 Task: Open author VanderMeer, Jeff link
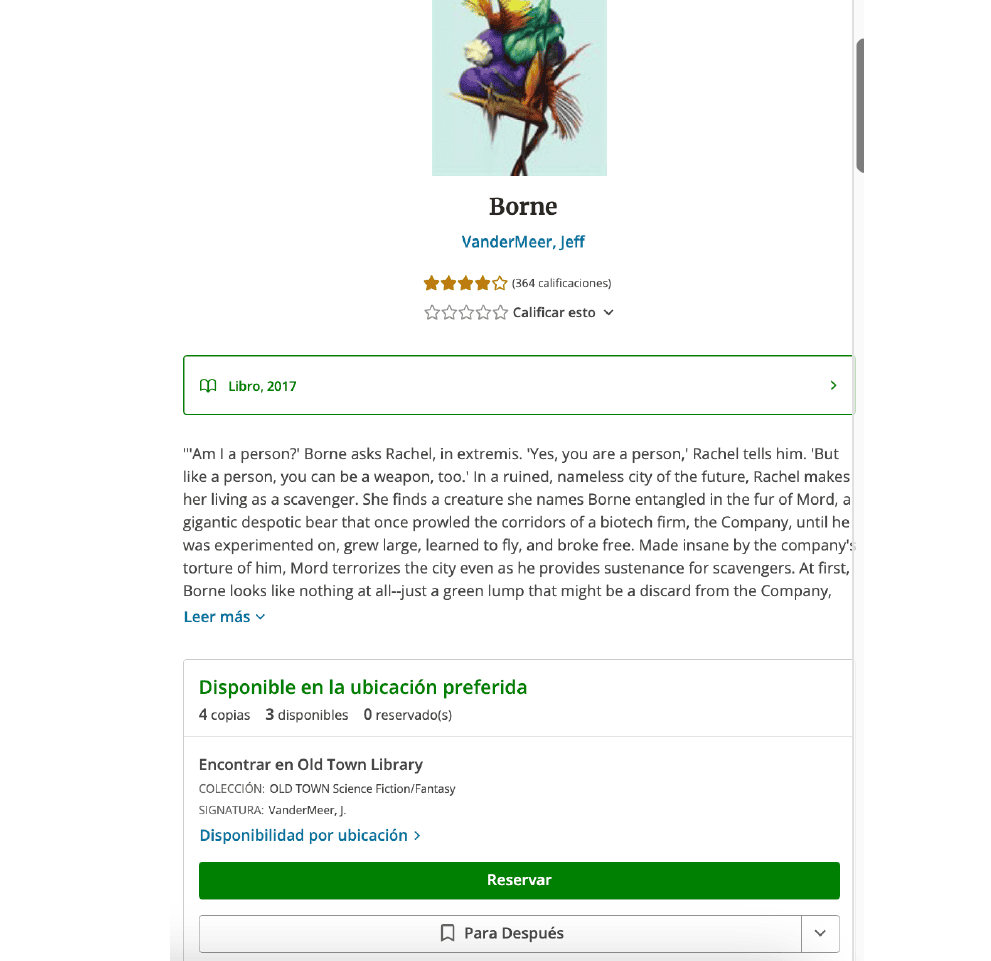[523, 242]
